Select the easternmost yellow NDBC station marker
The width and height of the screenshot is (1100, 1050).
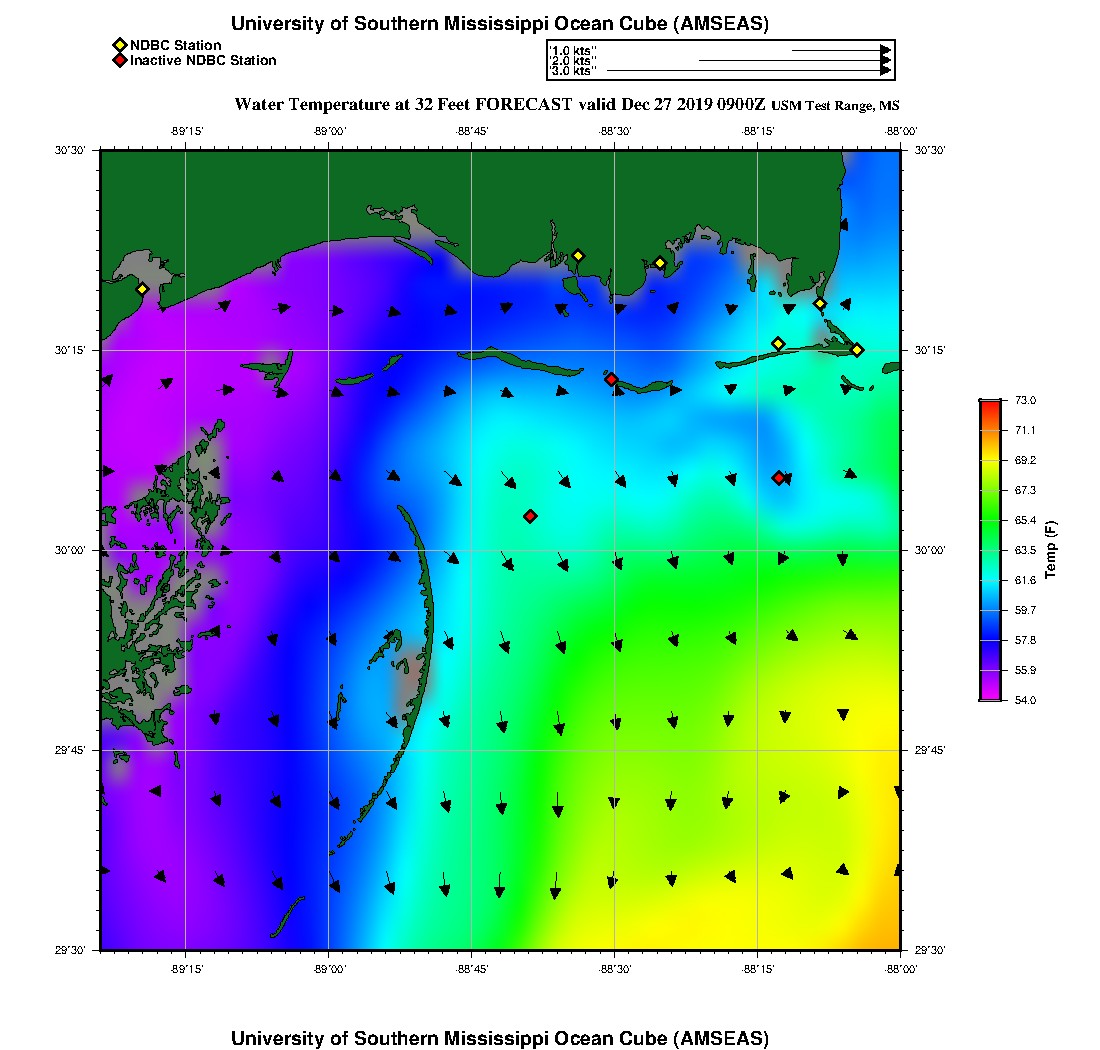[857, 349]
